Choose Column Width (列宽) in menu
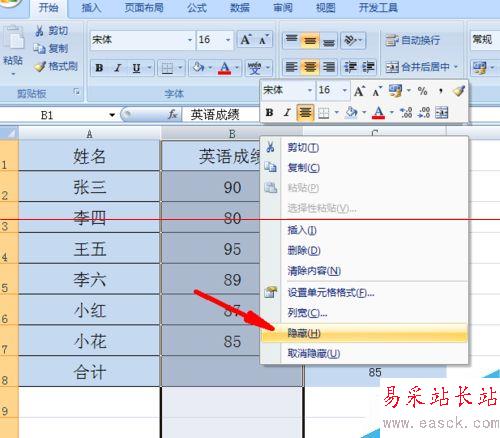This screenshot has height=438, width=500. pos(364,313)
